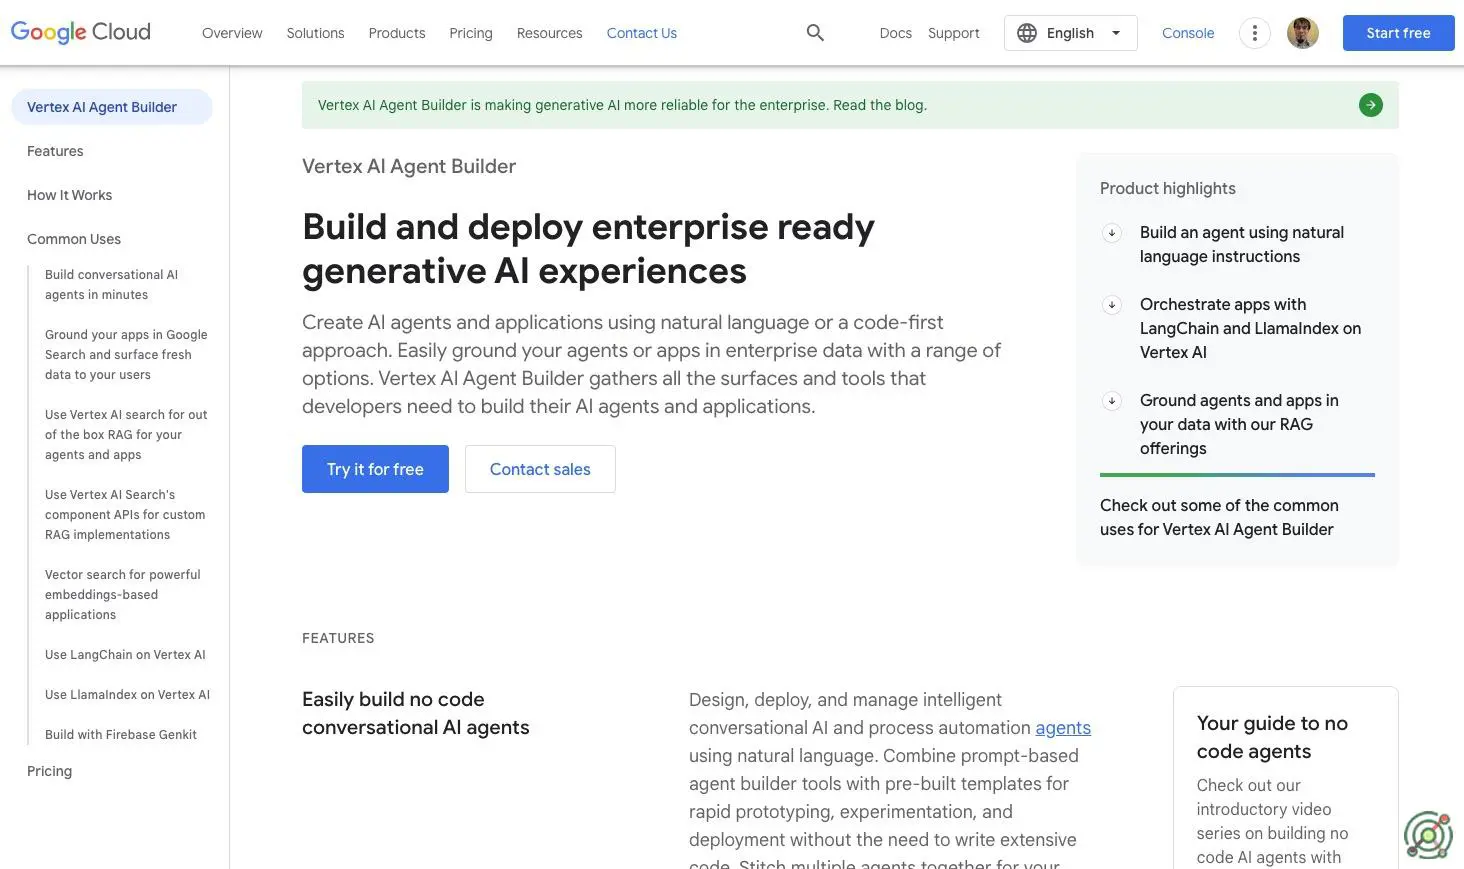
Task: Follow the 'agents' hyperlink in features text
Action: point(1063,728)
